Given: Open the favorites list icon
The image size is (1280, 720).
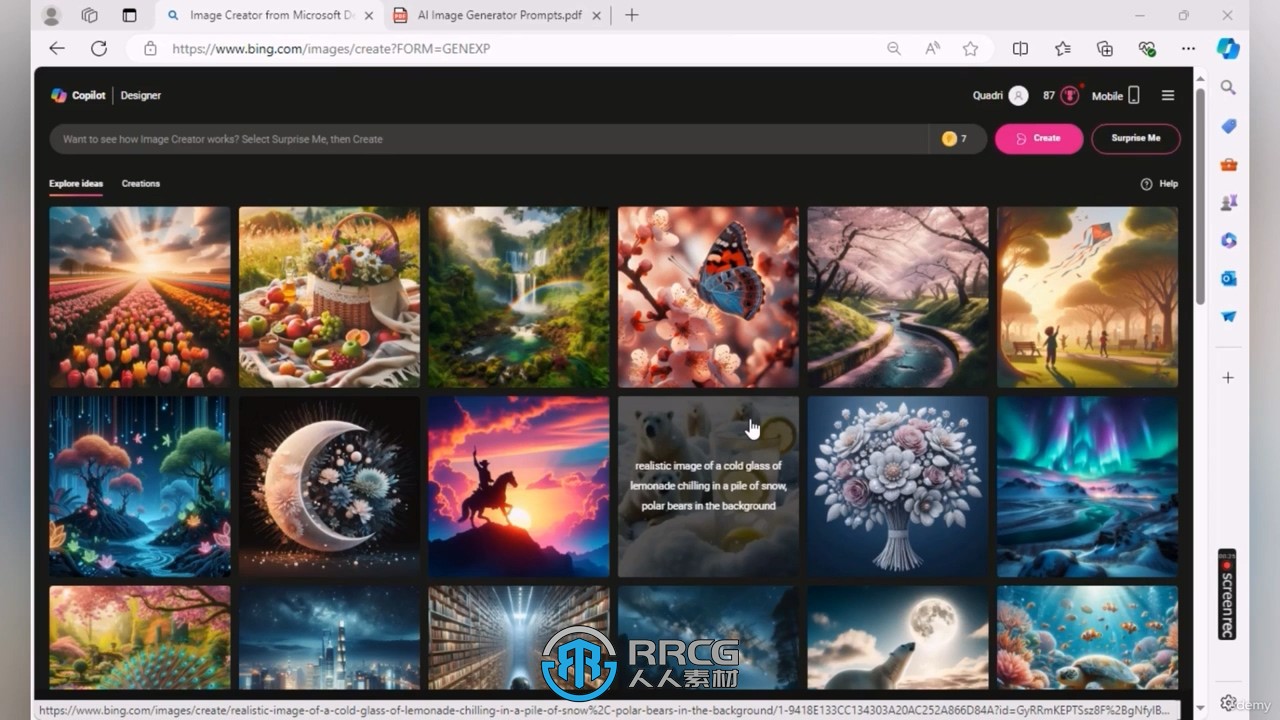Looking at the screenshot, I should (x=1063, y=48).
